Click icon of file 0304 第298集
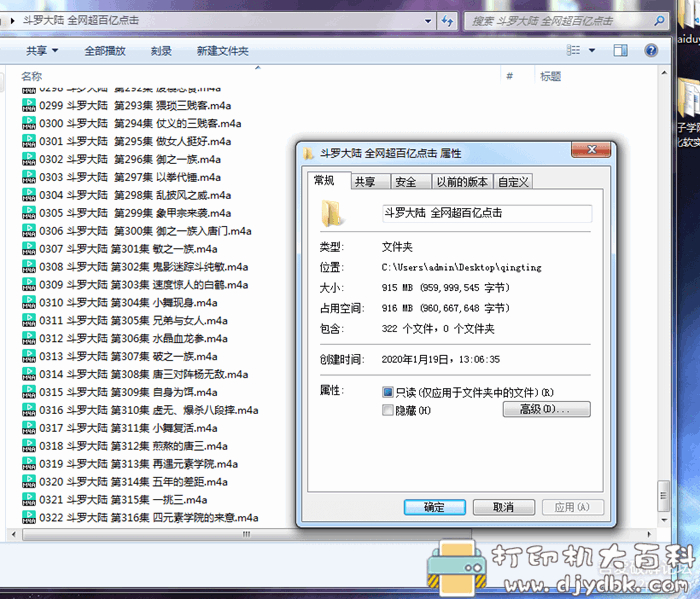The height and width of the screenshot is (599, 700). pos(29,195)
